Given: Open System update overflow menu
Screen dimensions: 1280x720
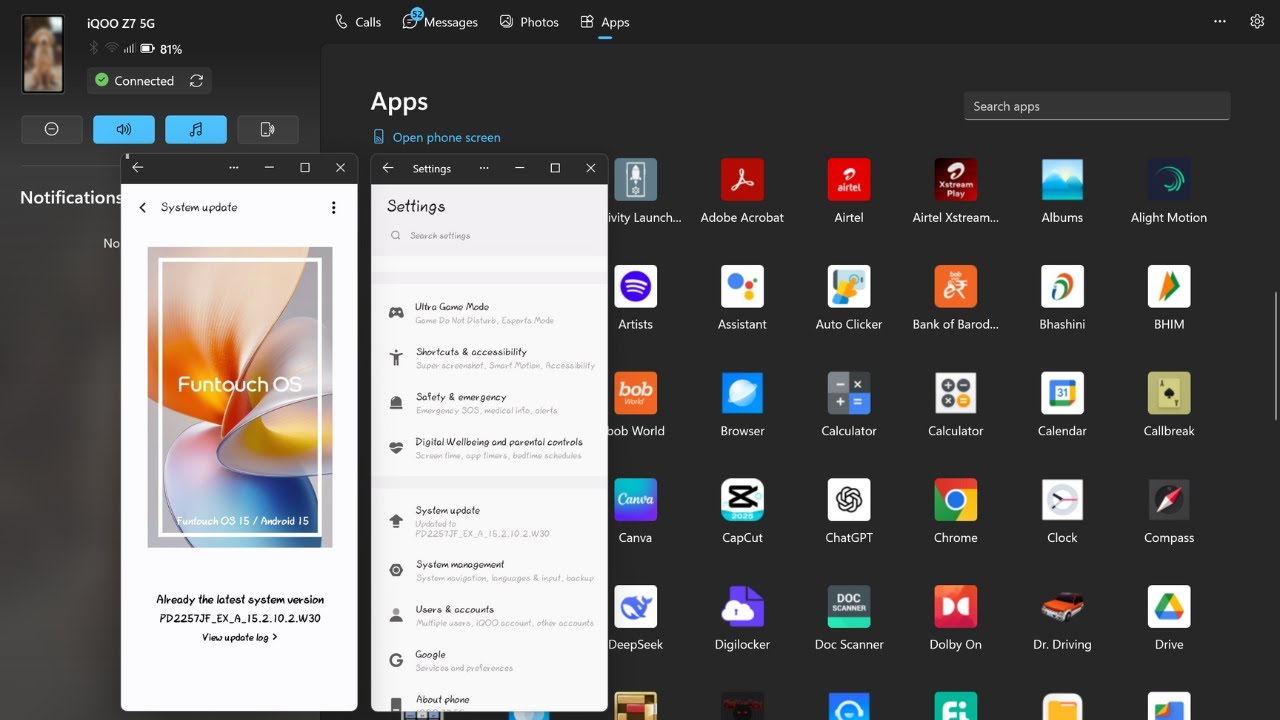Looking at the screenshot, I should 333,208.
